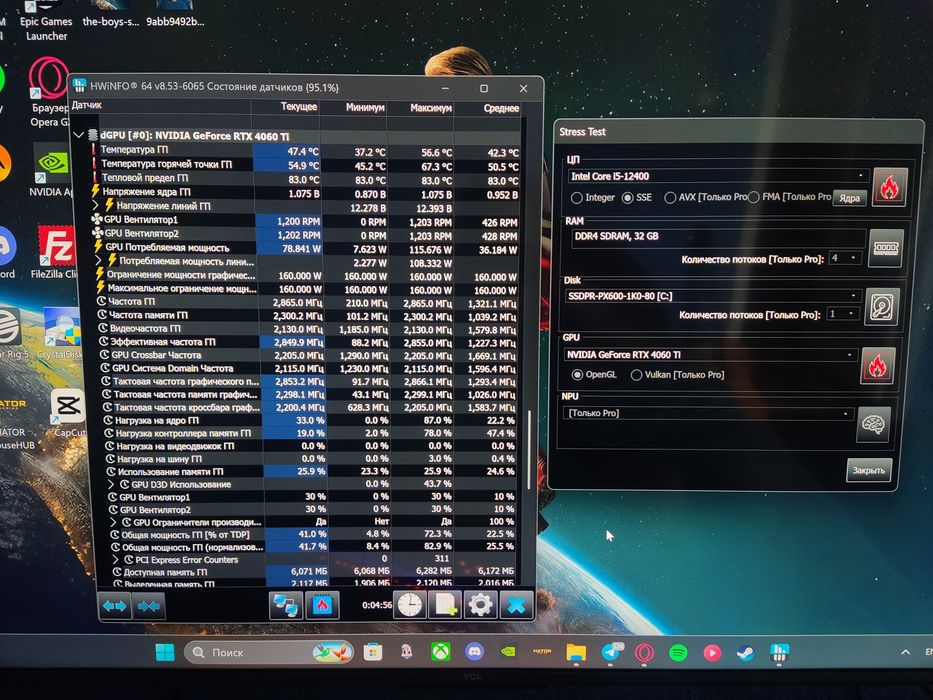Screen dimensions: 933x700
Task: Select the Нагрузка на ядро ГП row
Action: (309, 420)
